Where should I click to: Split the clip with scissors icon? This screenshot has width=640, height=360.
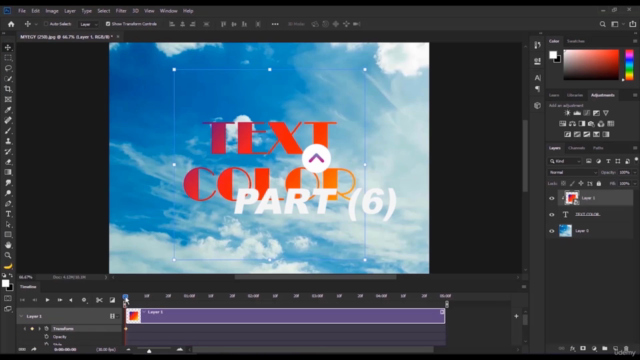coord(99,300)
